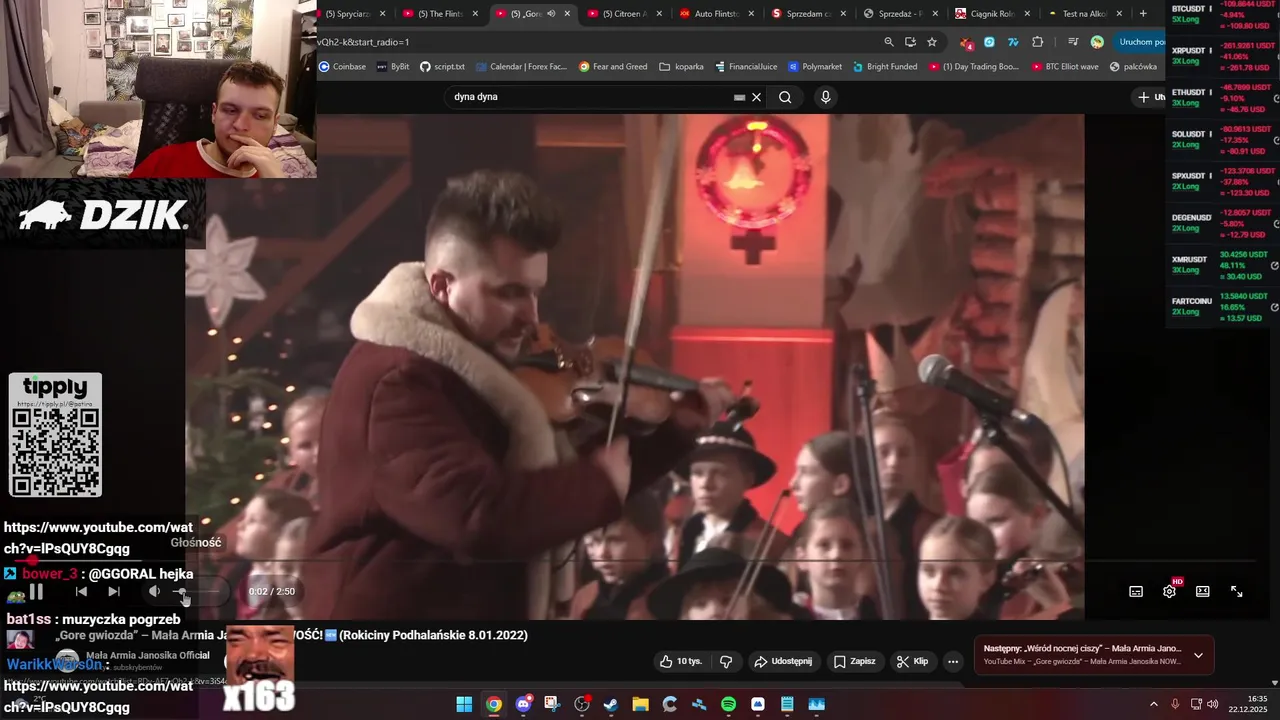Open Fear and Greed bookmark
The height and width of the screenshot is (720, 1280).
point(613,67)
